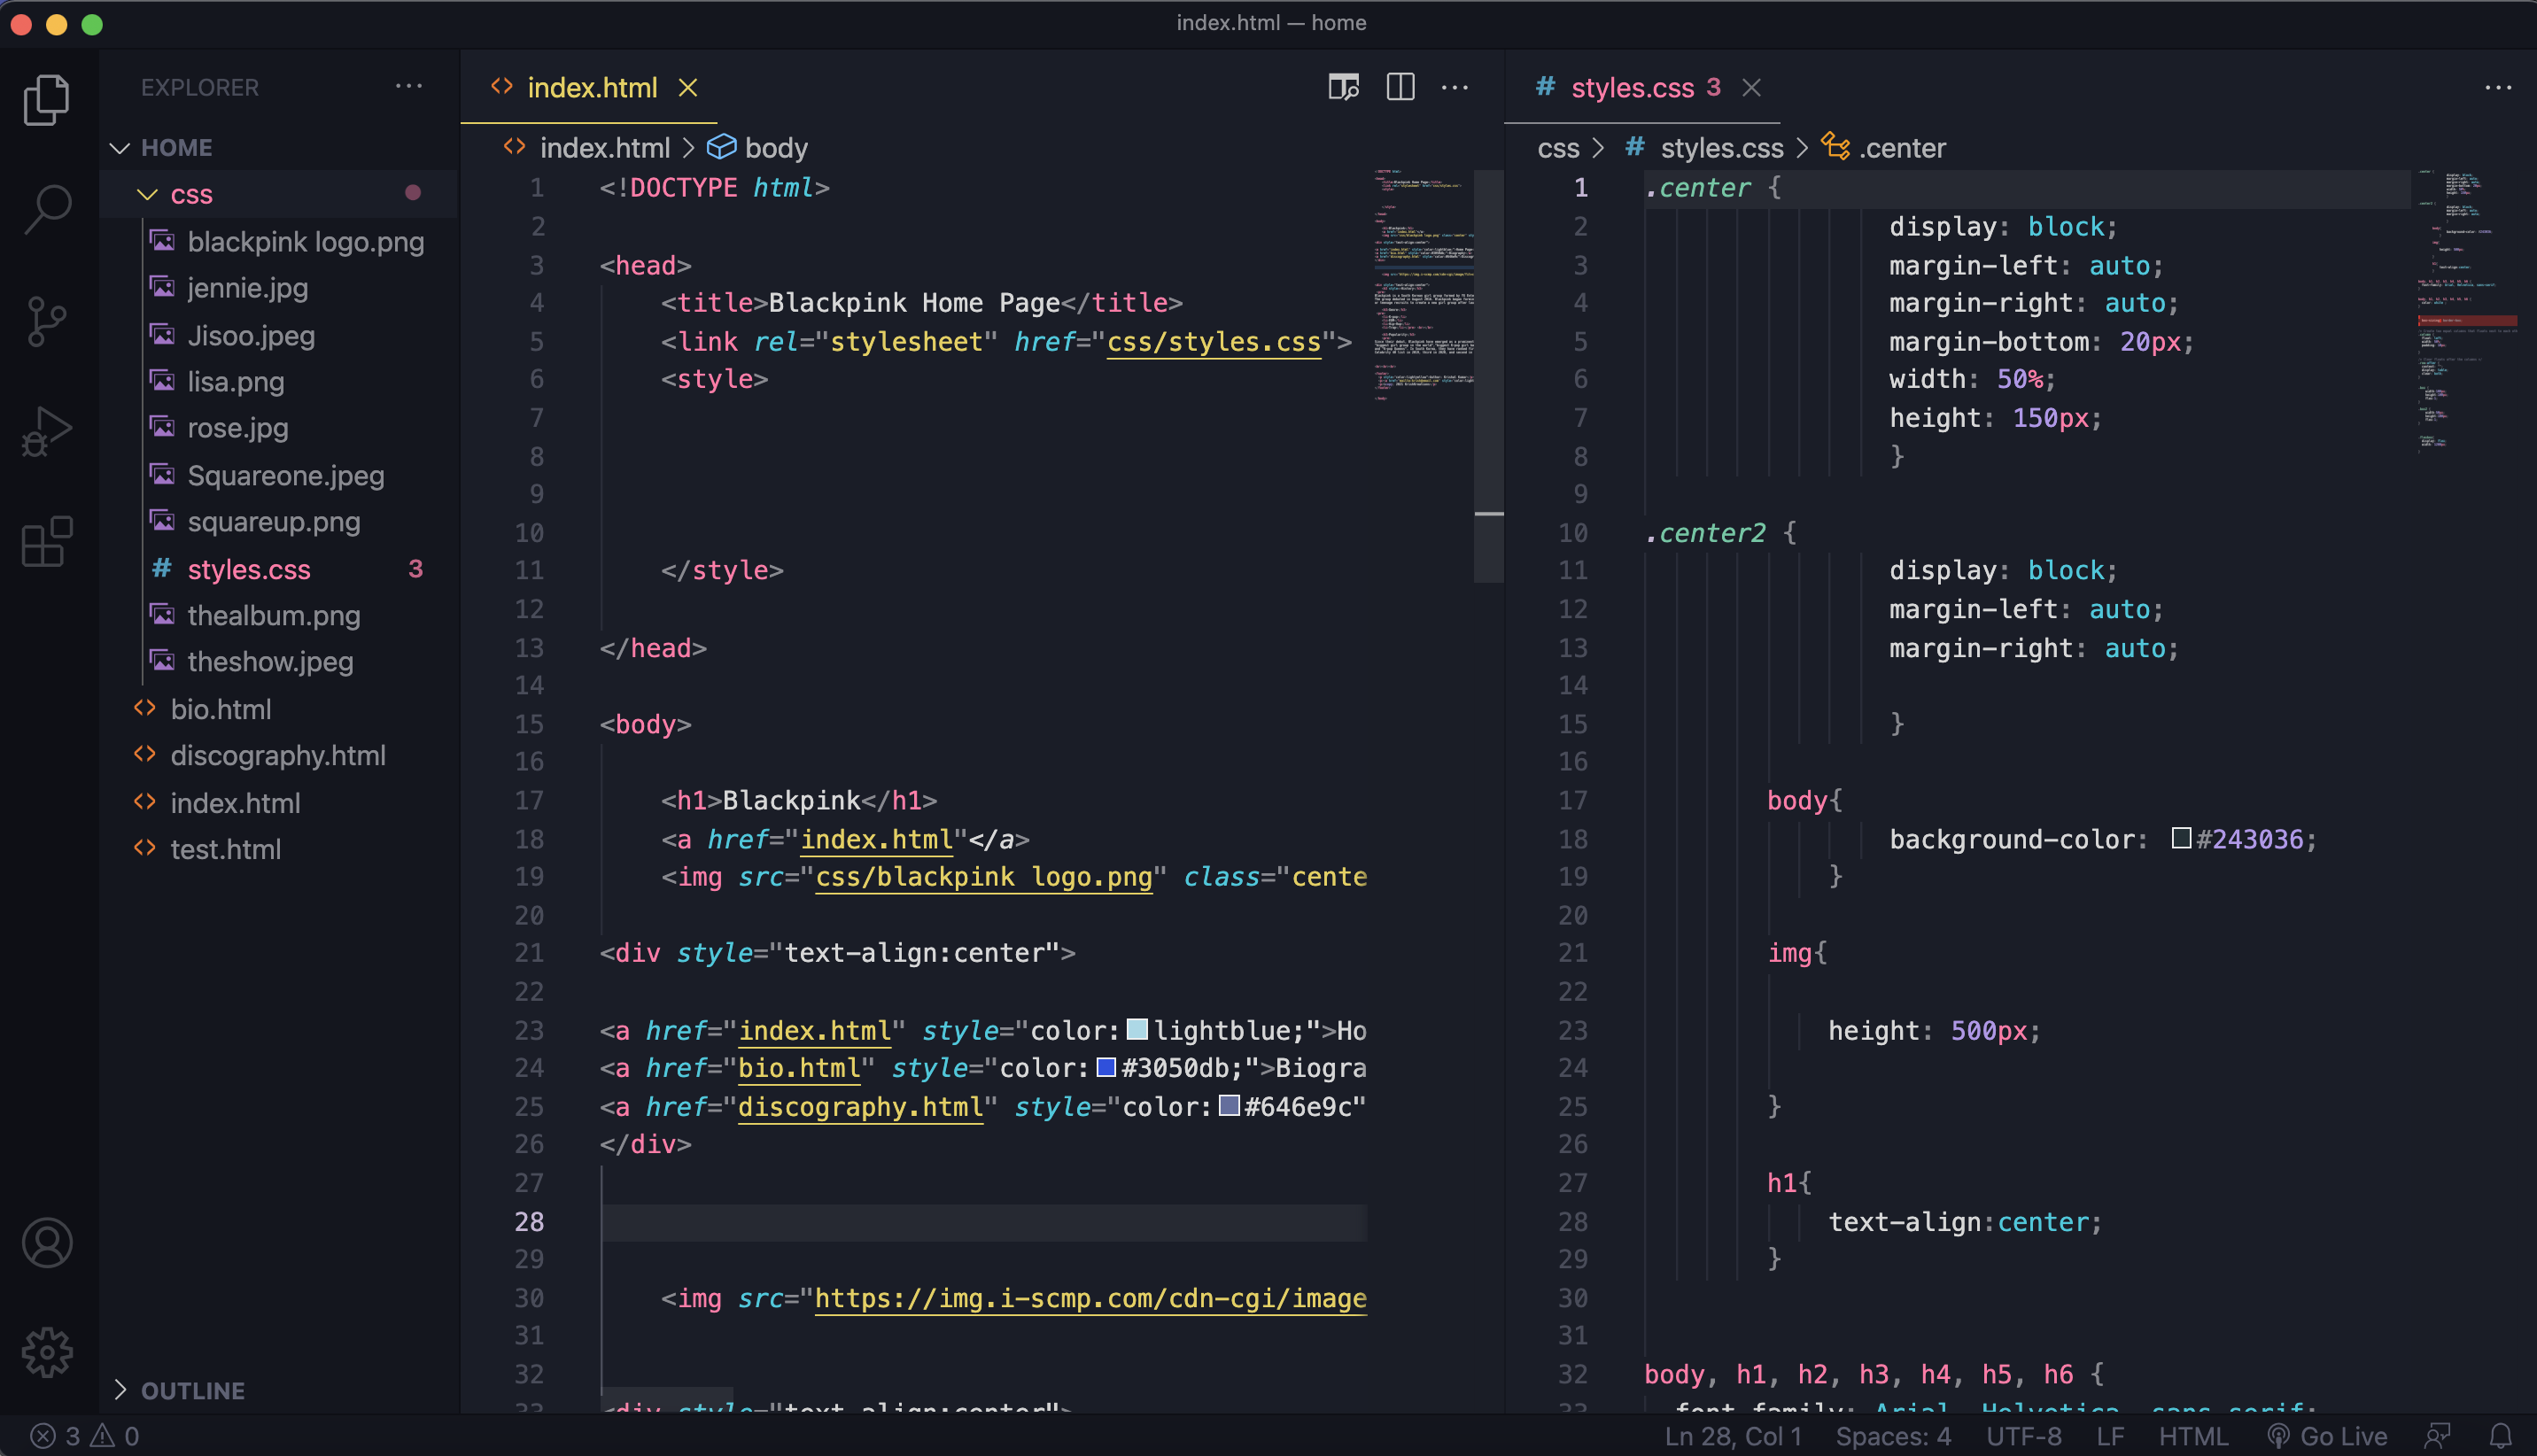Collapse the HOME folder section

(x=176, y=148)
